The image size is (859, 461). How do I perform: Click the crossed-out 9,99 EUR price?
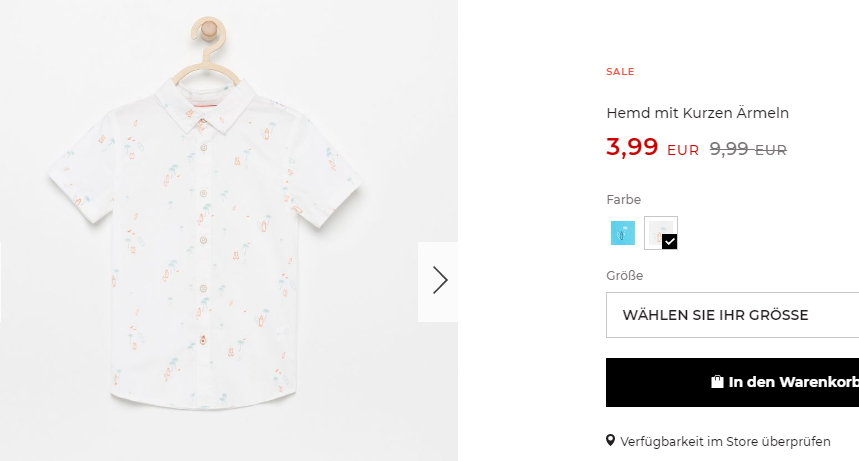748,149
